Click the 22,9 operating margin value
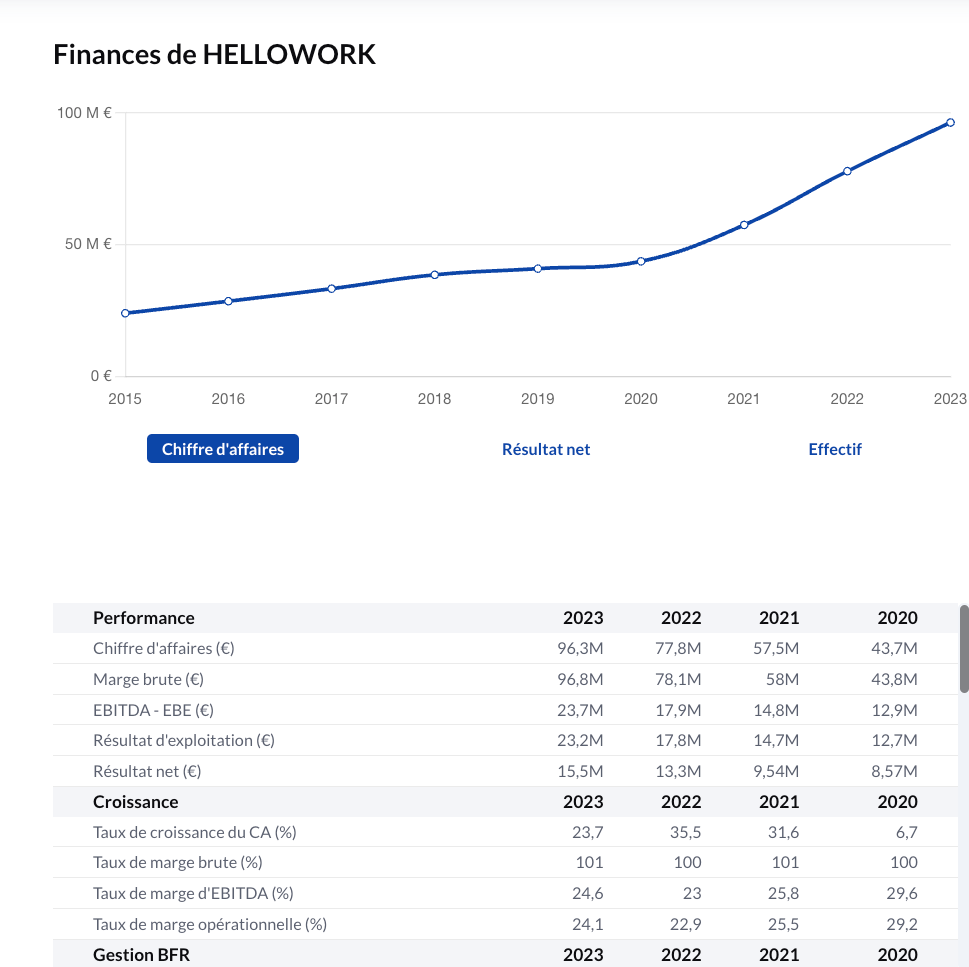This screenshot has width=969, height=967. (x=685, y=924)
